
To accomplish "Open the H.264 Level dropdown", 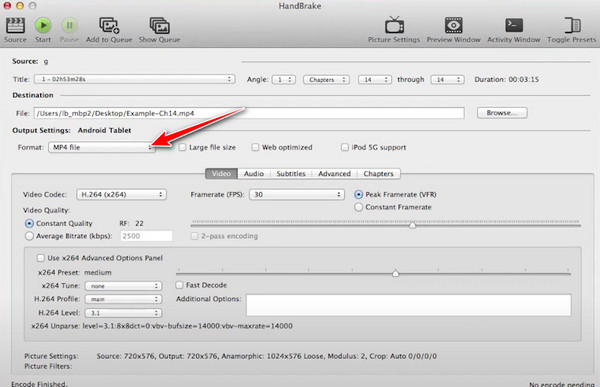I will [x=123, y=313].
